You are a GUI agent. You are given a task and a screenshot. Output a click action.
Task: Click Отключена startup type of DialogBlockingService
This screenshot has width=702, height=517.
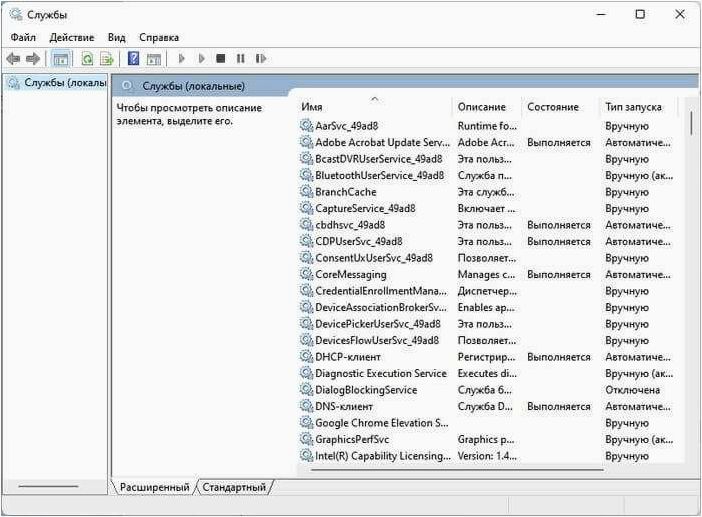coord(633,390)
